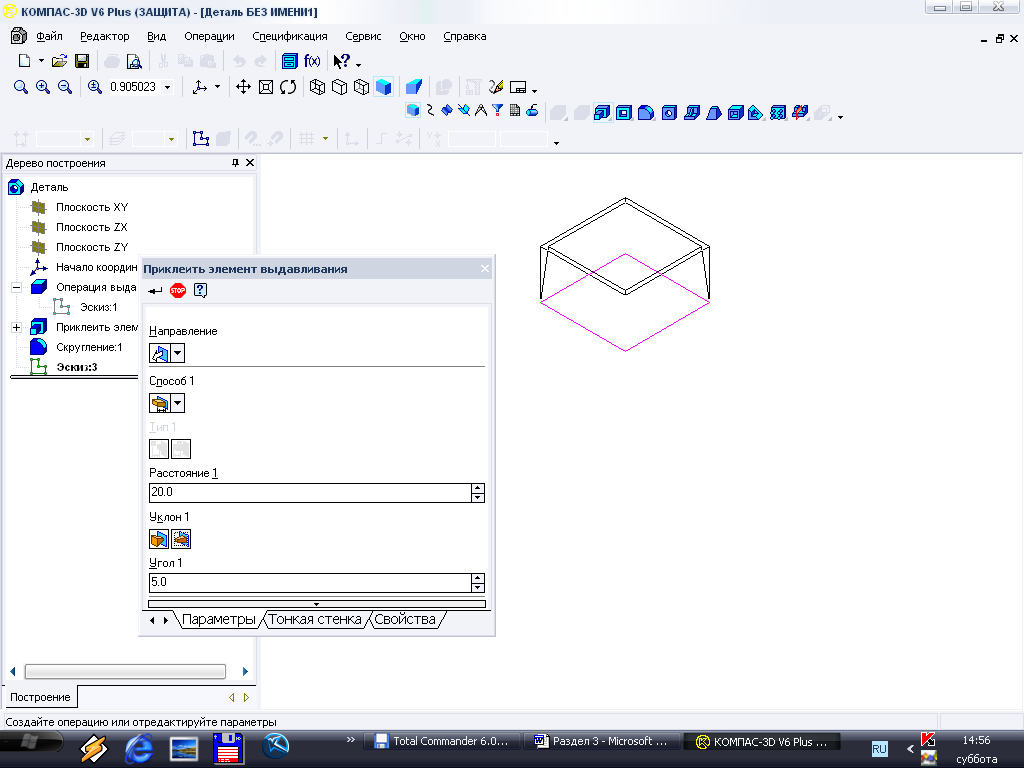This screenshot has width=1024, height=768.
Task: Open the Операции menu
Action: tap(209, 37)
